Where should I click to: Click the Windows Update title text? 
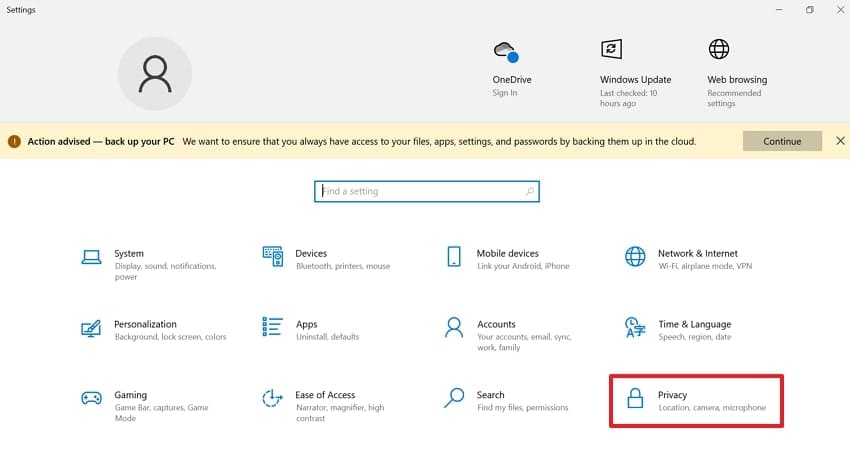tap(635, 80)
